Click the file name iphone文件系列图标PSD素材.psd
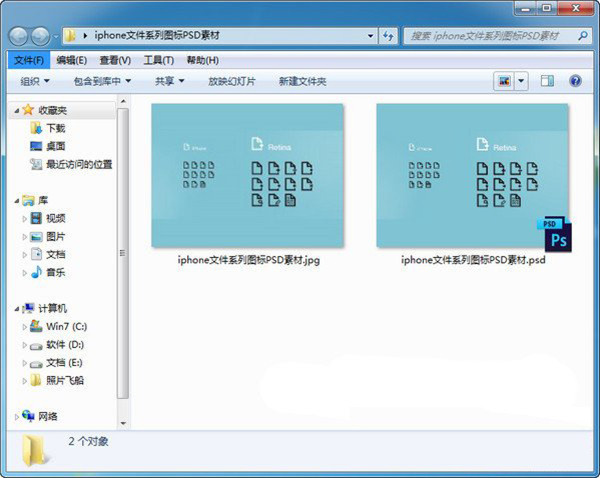The height and width of the screenshot is (478, 600). pos(473,260)
